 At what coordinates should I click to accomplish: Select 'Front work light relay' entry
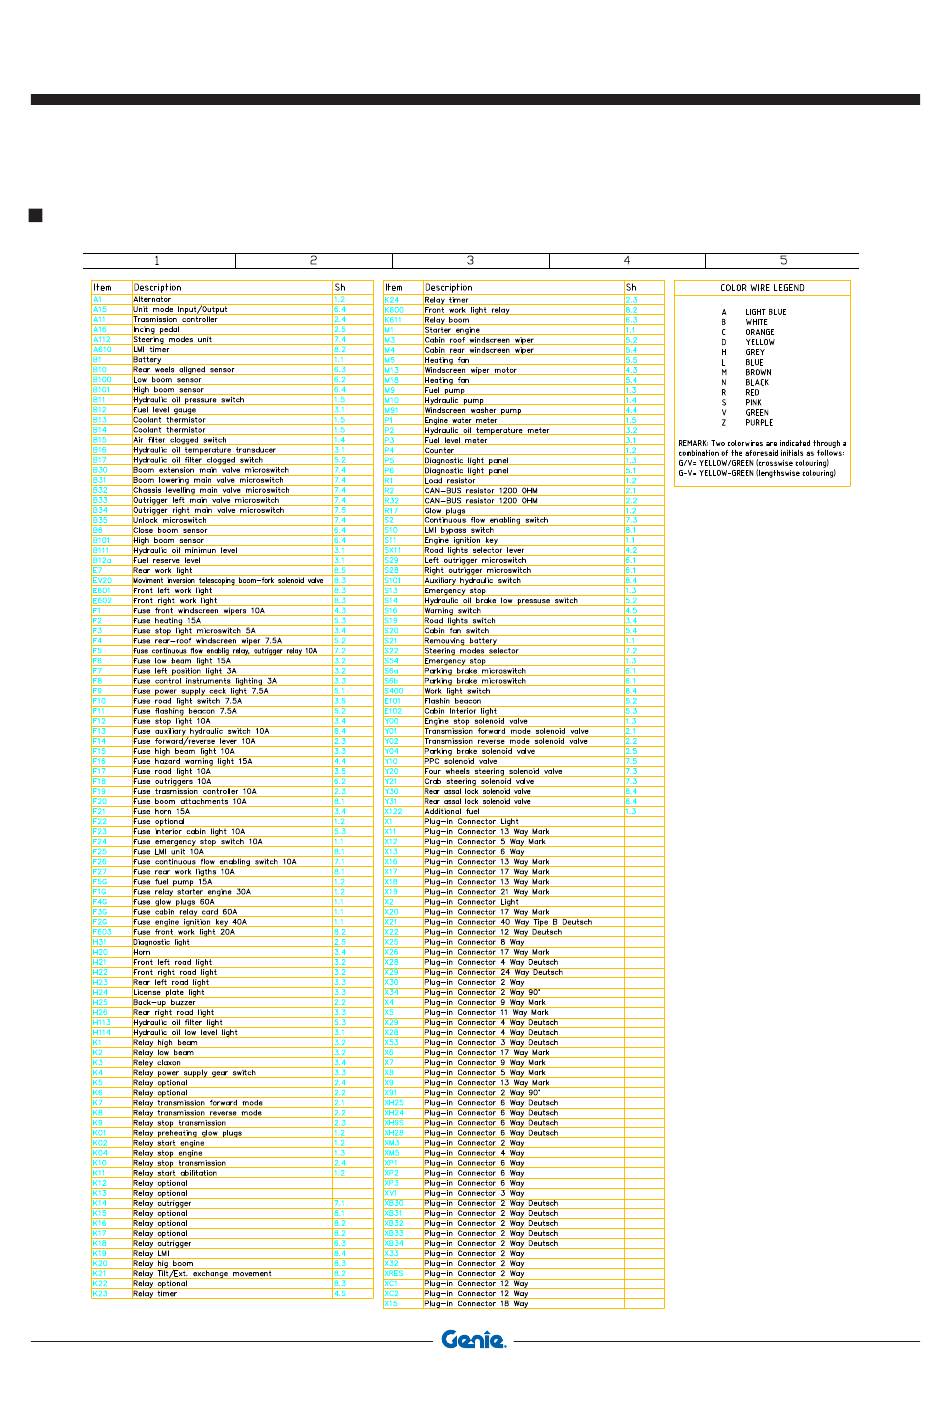pyautogui.click(x=524, y=310)
